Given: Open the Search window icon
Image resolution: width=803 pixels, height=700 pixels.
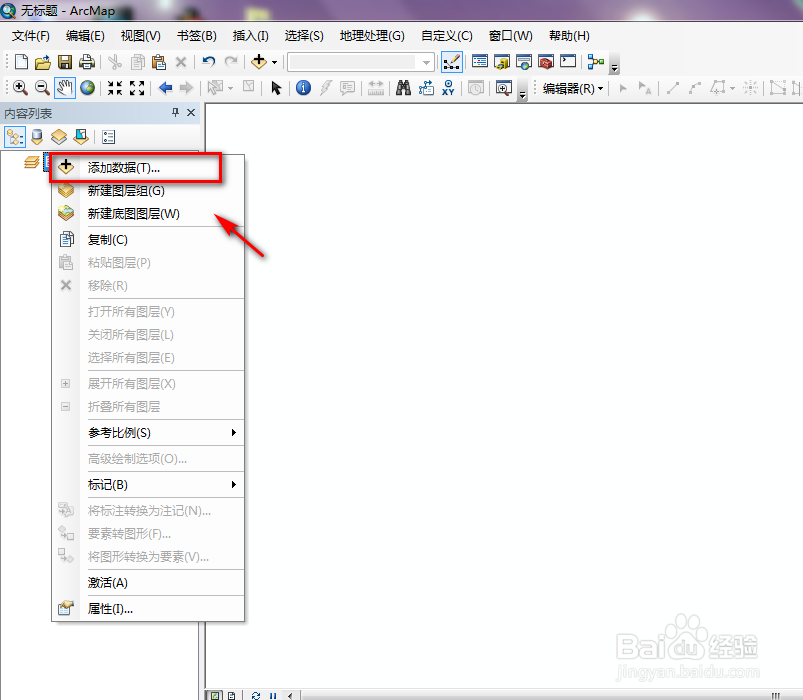Looking at the screenshot, I should 524,62.
